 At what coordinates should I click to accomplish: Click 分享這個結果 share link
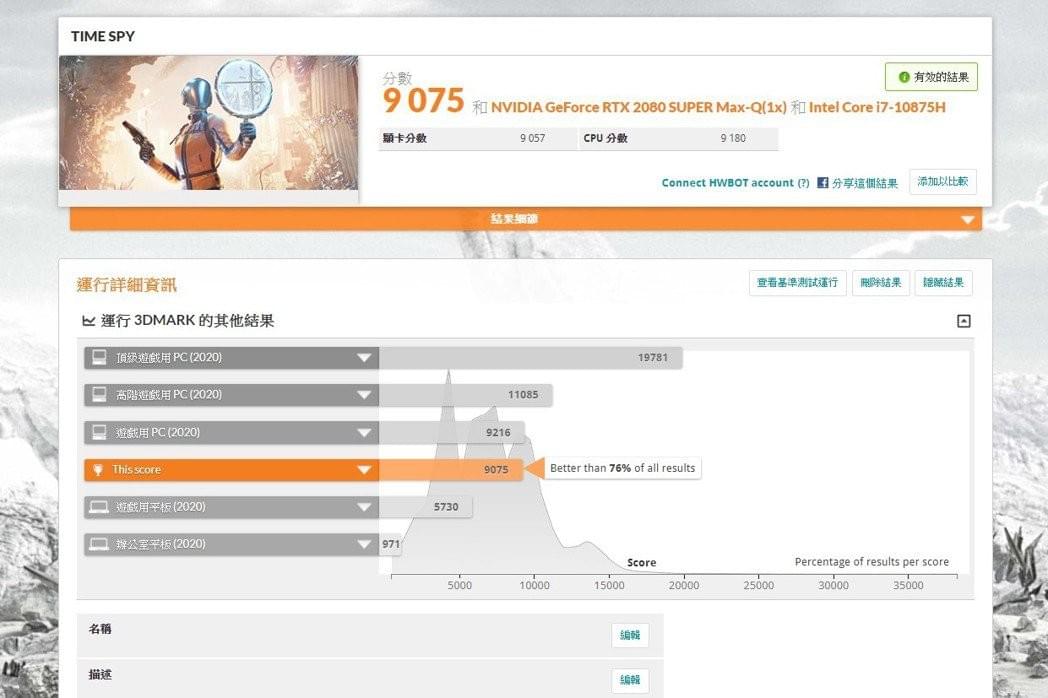(865, 183)
